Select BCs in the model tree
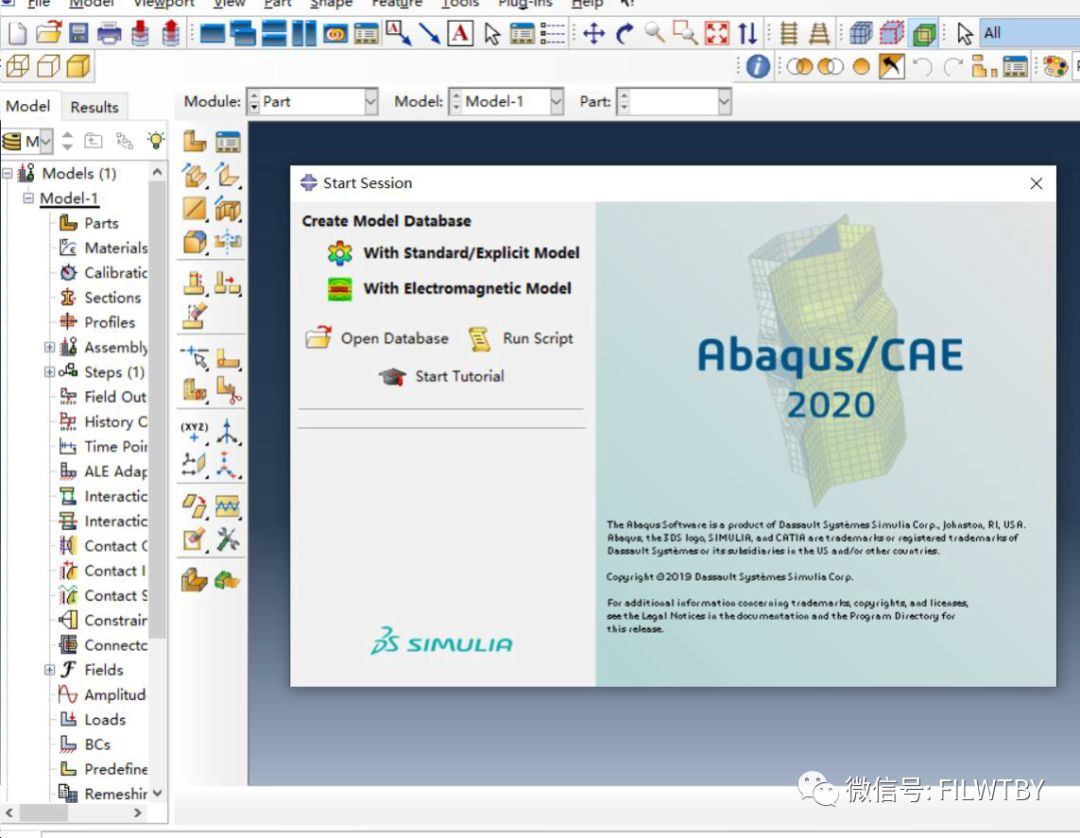This screenshot has width=1080, height=838. pos(85,744)
